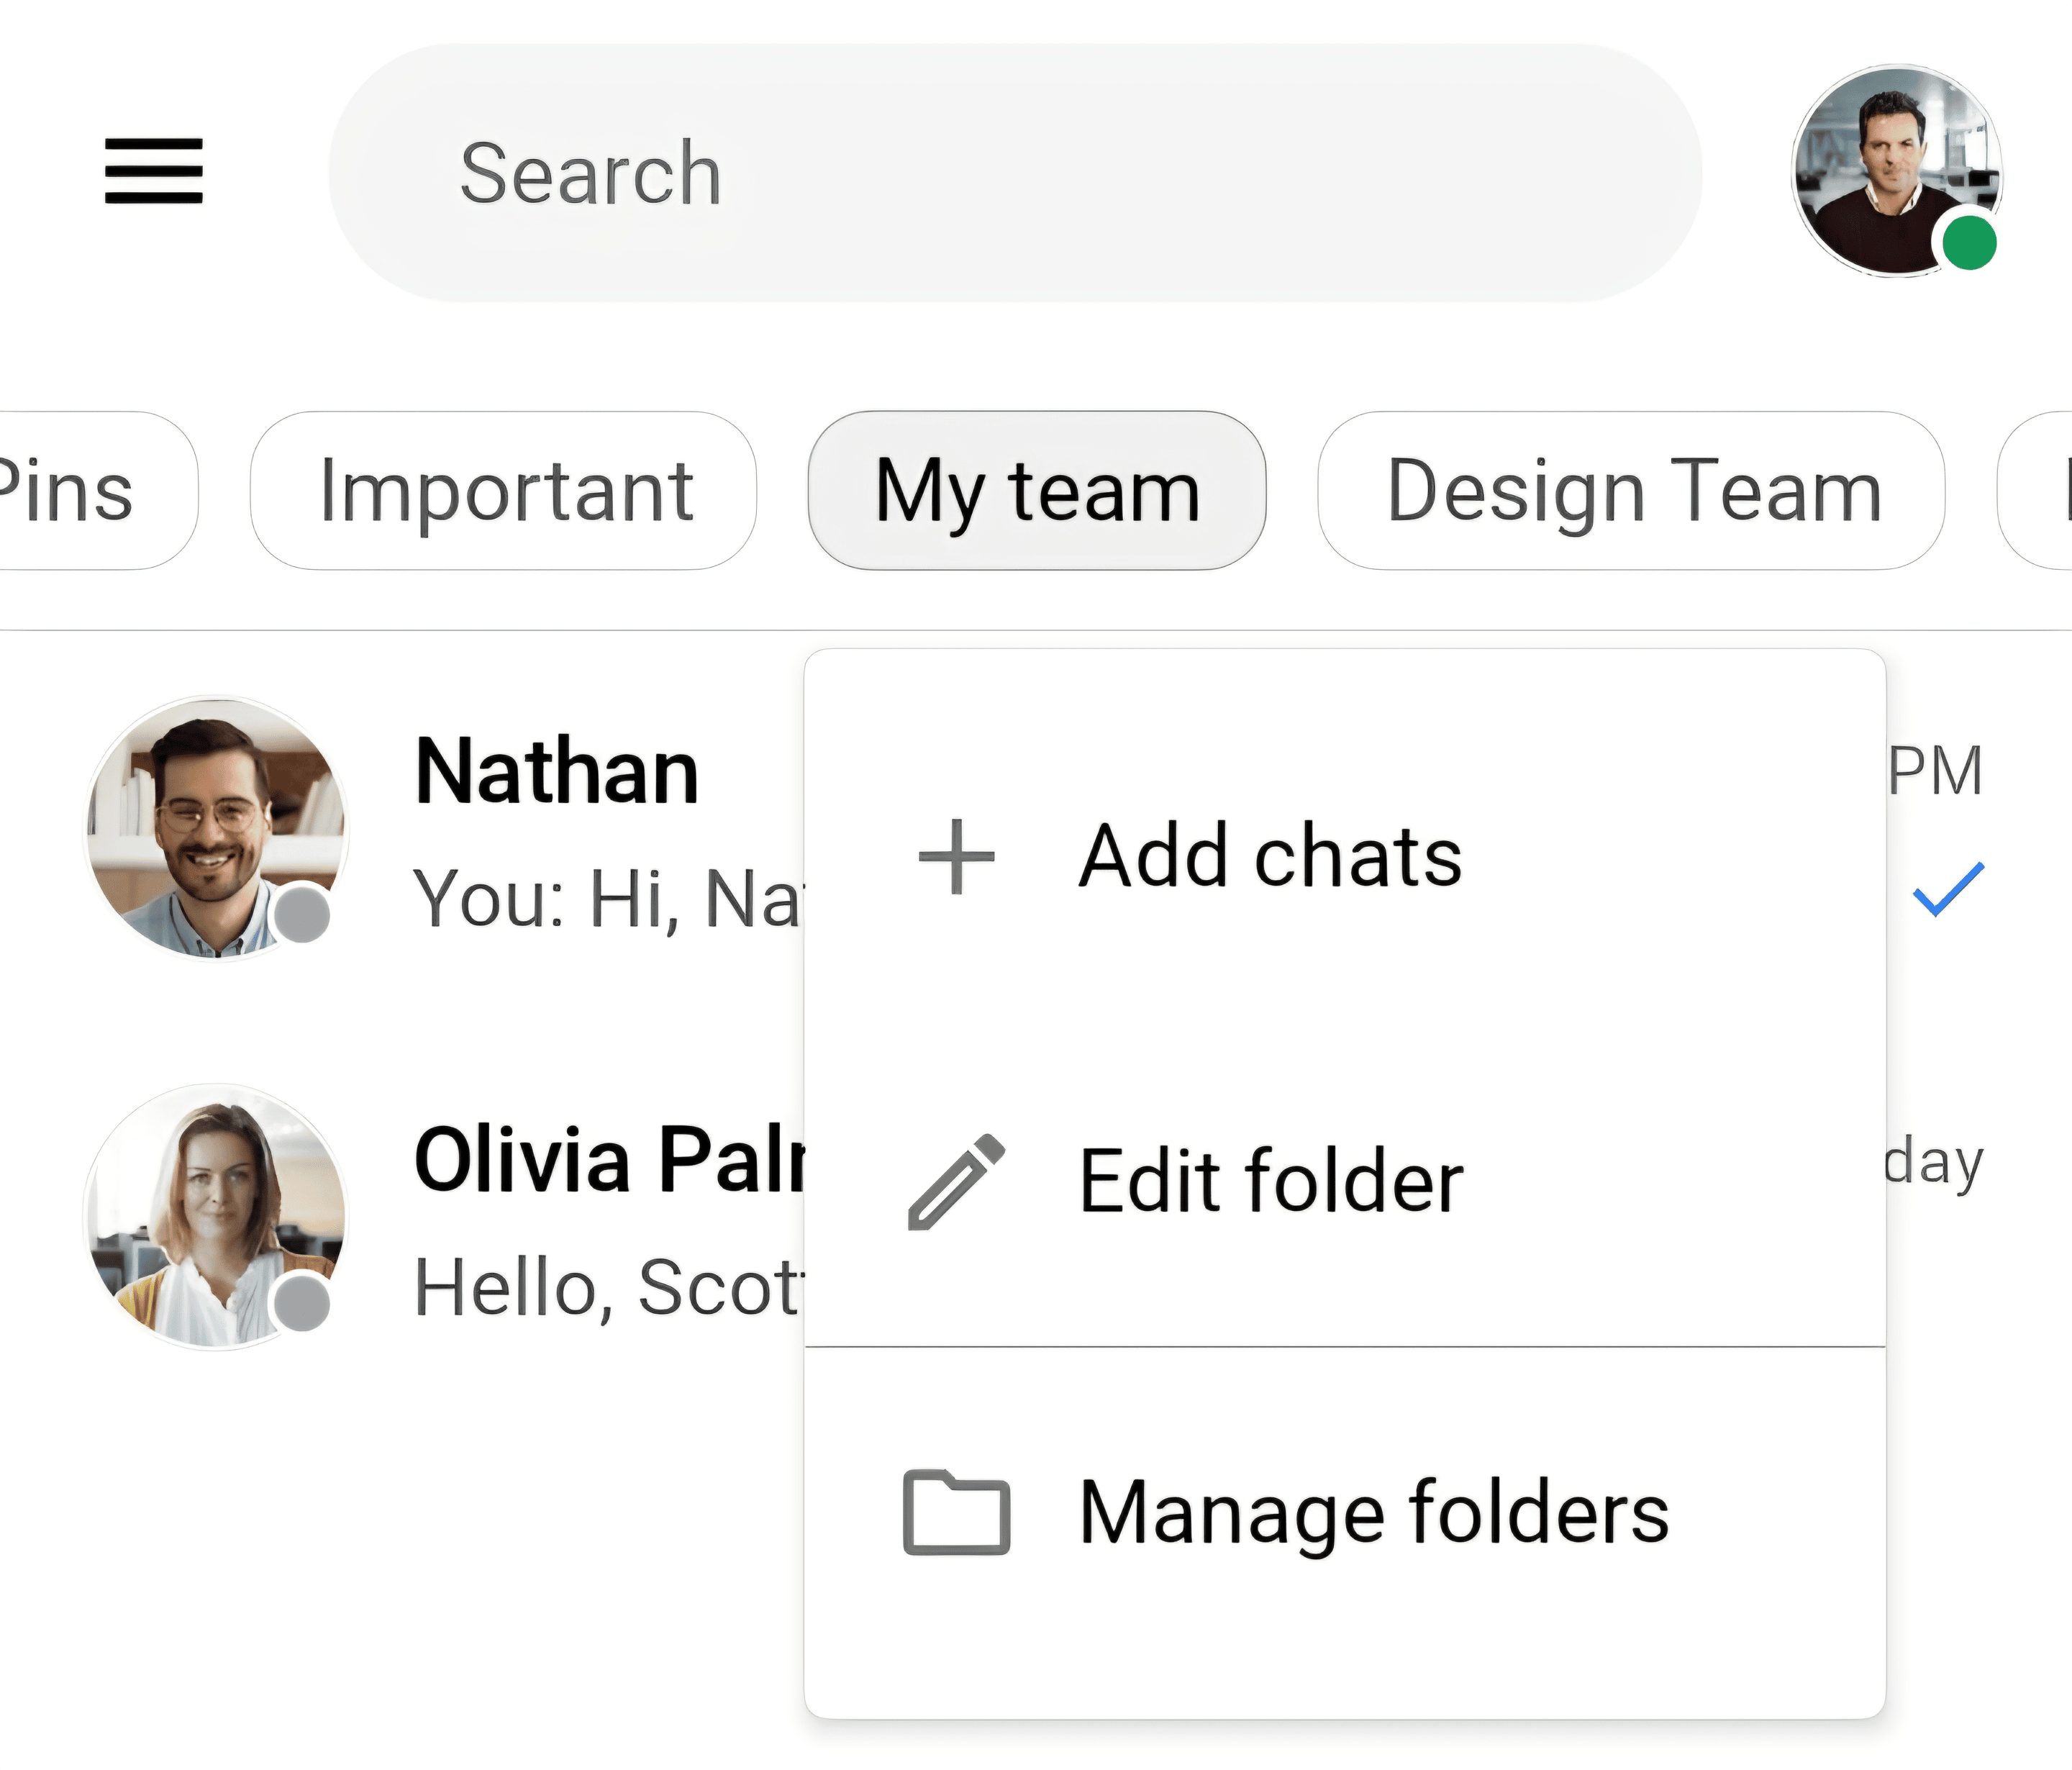Click the green online status dot
2072x1770 pixels.
(x=1969, y=243)
